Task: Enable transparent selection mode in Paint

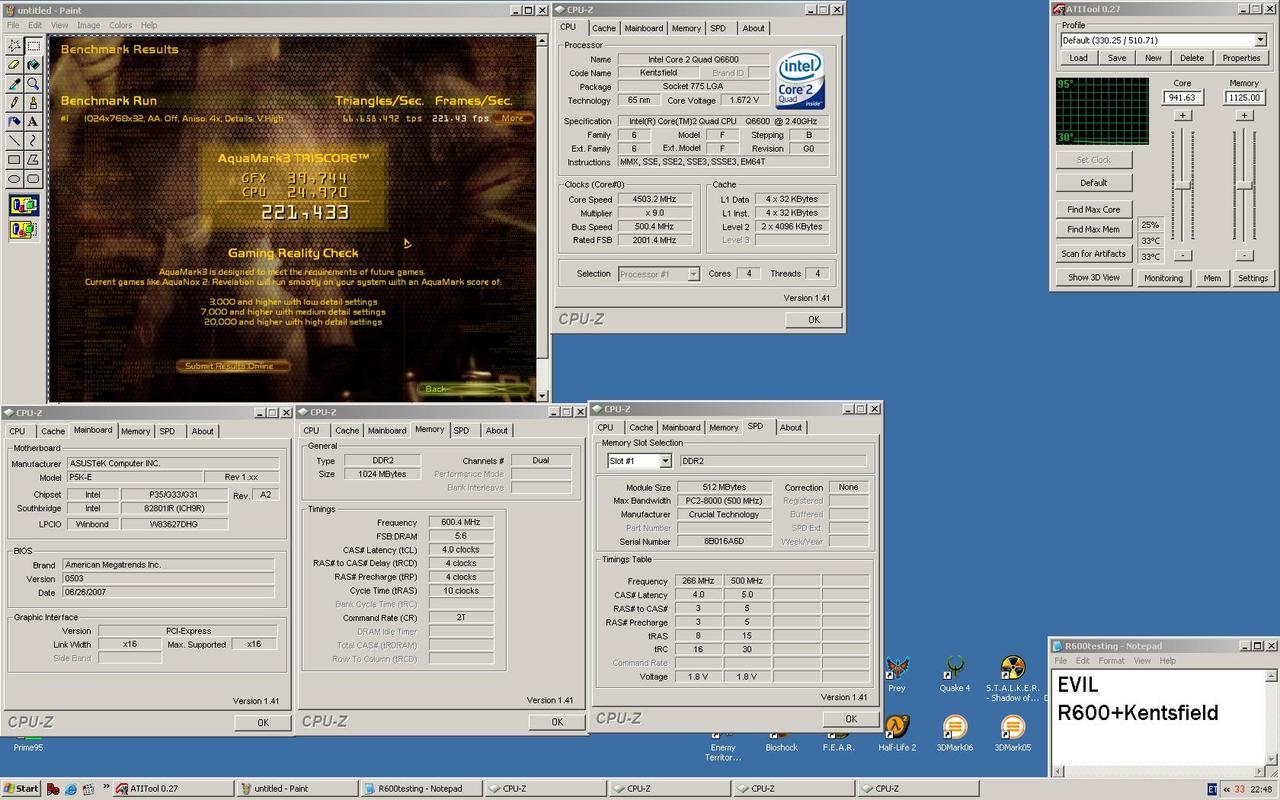Action: [x=24, y=230]
